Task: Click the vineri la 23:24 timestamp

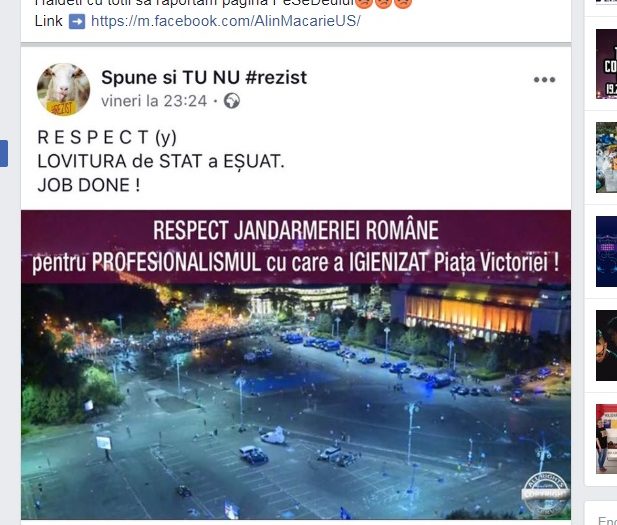Action: 154,101
